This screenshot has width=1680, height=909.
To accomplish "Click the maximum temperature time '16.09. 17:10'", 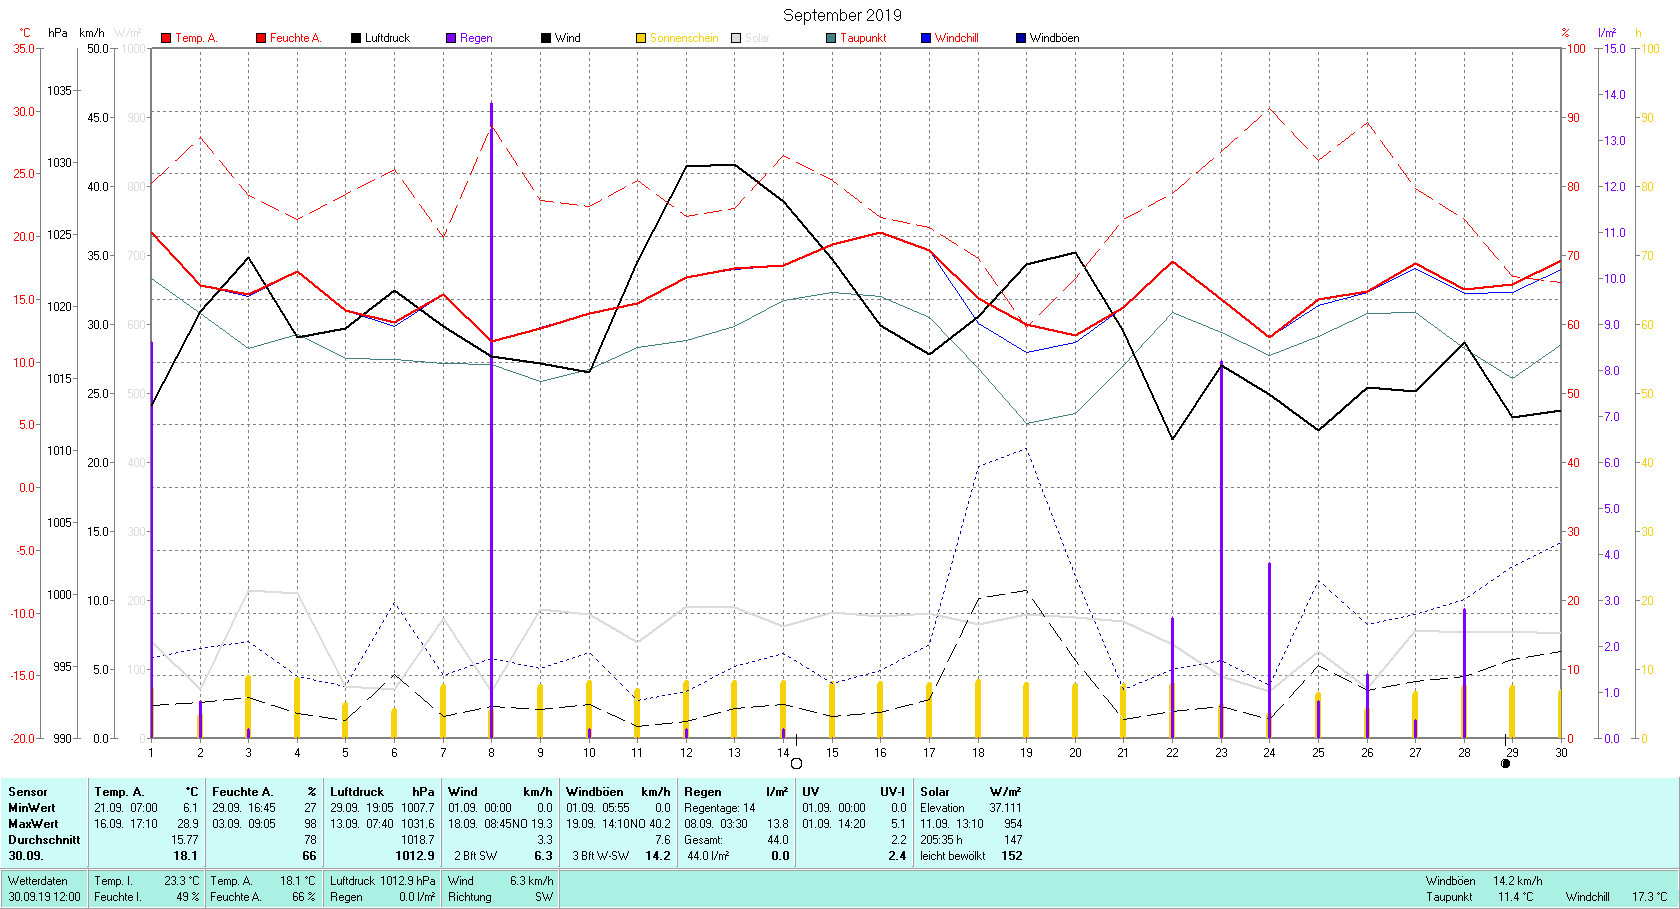I will click(x=126, y=824).
